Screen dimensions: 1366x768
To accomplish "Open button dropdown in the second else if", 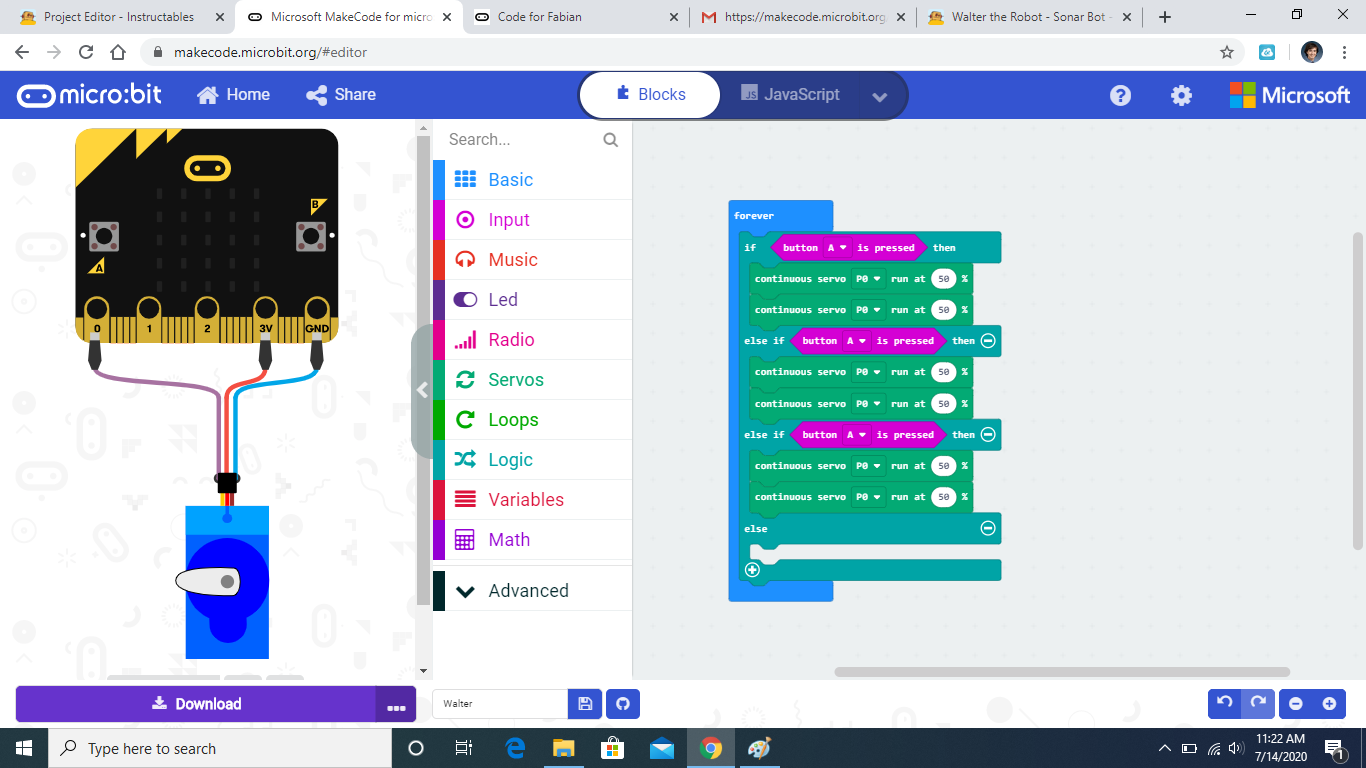I will [x=856, y=435].
